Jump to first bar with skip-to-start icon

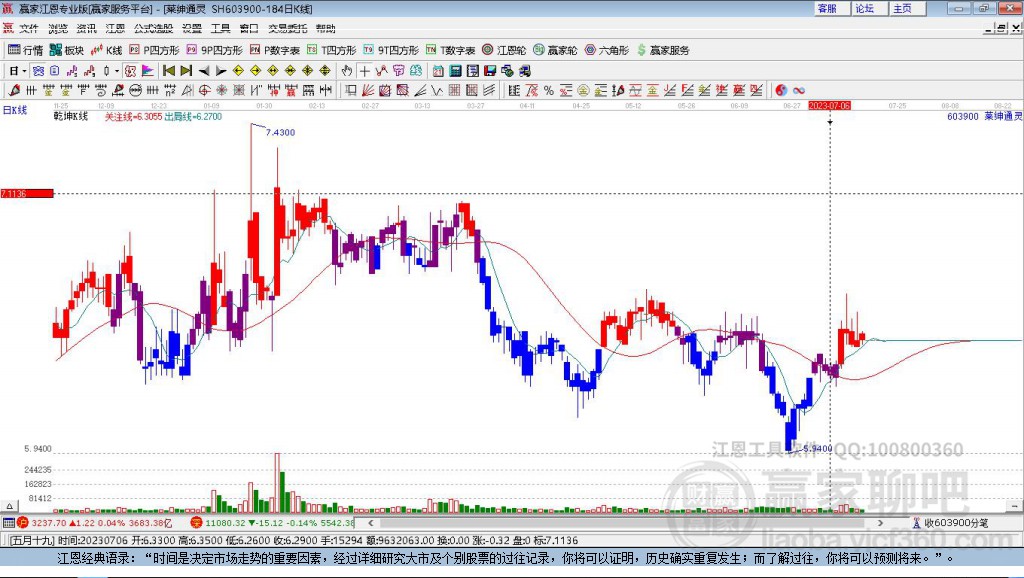point(168,71)
